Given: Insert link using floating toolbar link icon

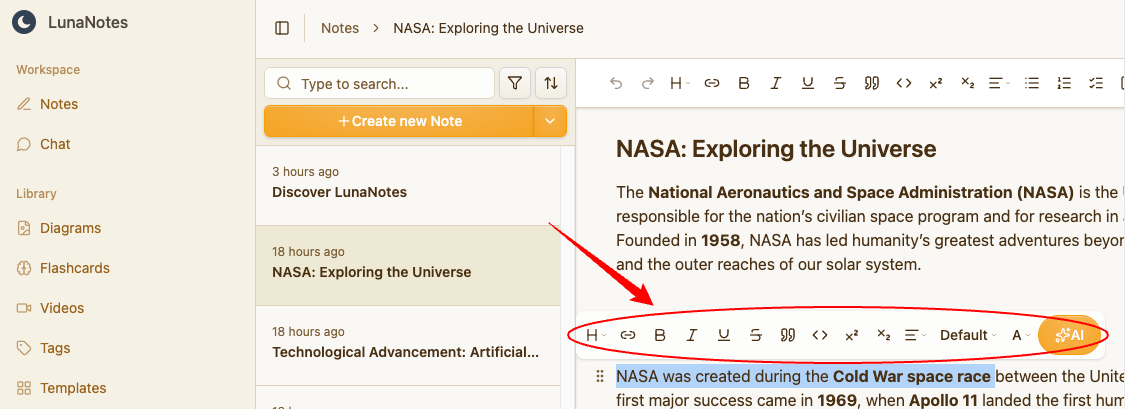Looking at the screenshot, I should (x=628, y=335).
